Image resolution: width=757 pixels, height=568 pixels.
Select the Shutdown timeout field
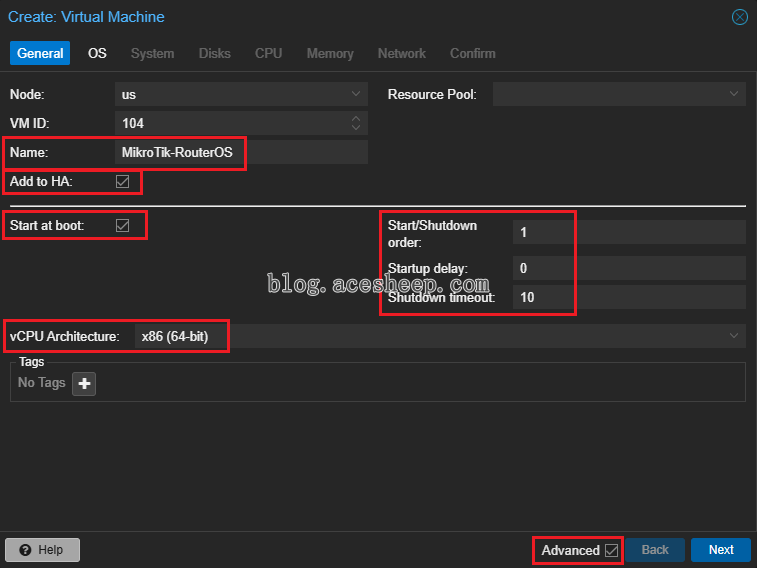(x=629, y=297)
